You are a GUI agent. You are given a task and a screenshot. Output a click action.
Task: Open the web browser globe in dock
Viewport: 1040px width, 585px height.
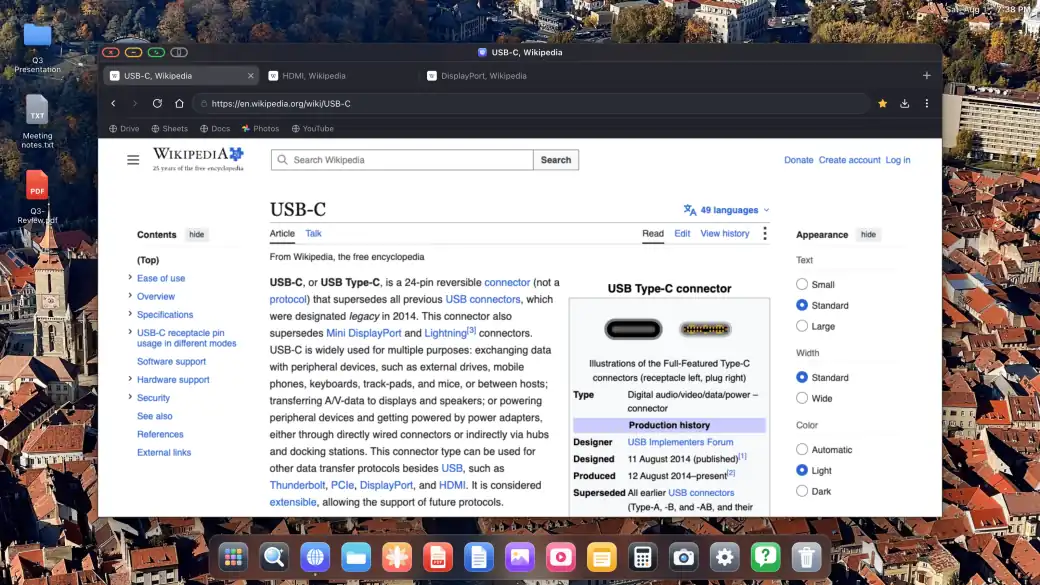(315, 558)
